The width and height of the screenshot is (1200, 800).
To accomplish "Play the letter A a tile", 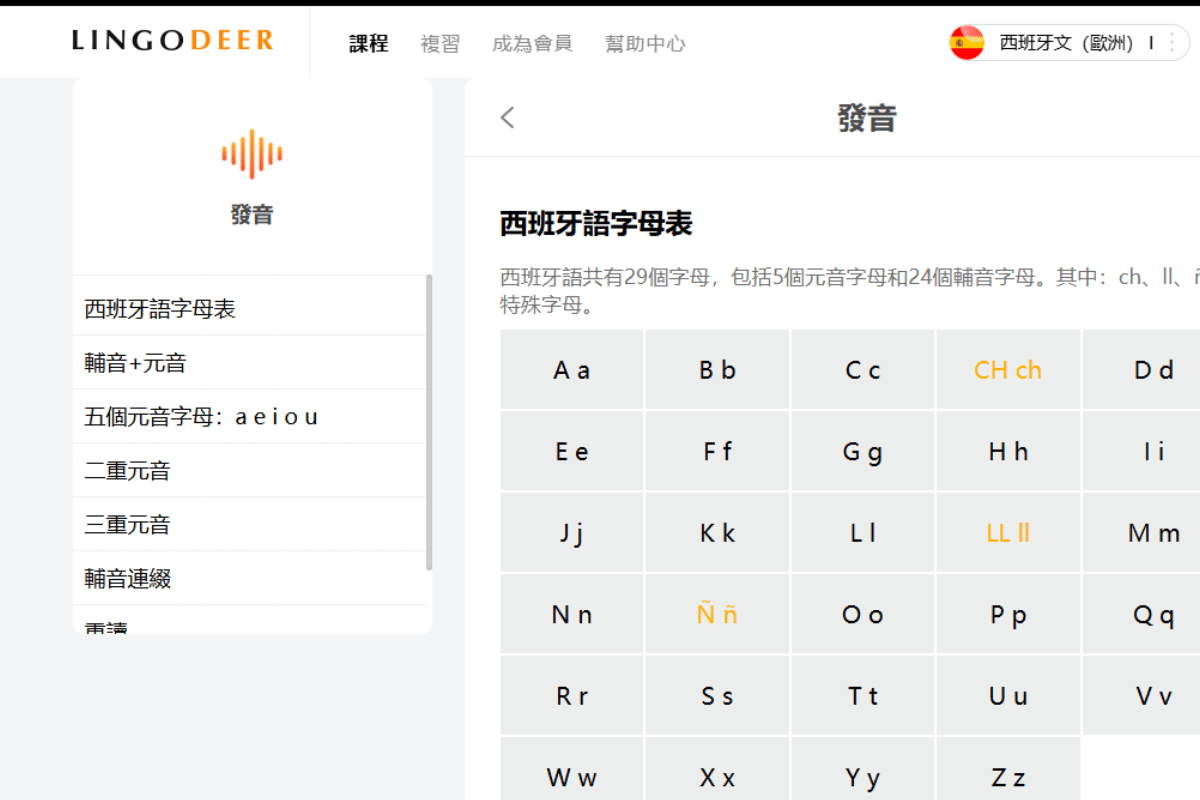I will point(571,369).
